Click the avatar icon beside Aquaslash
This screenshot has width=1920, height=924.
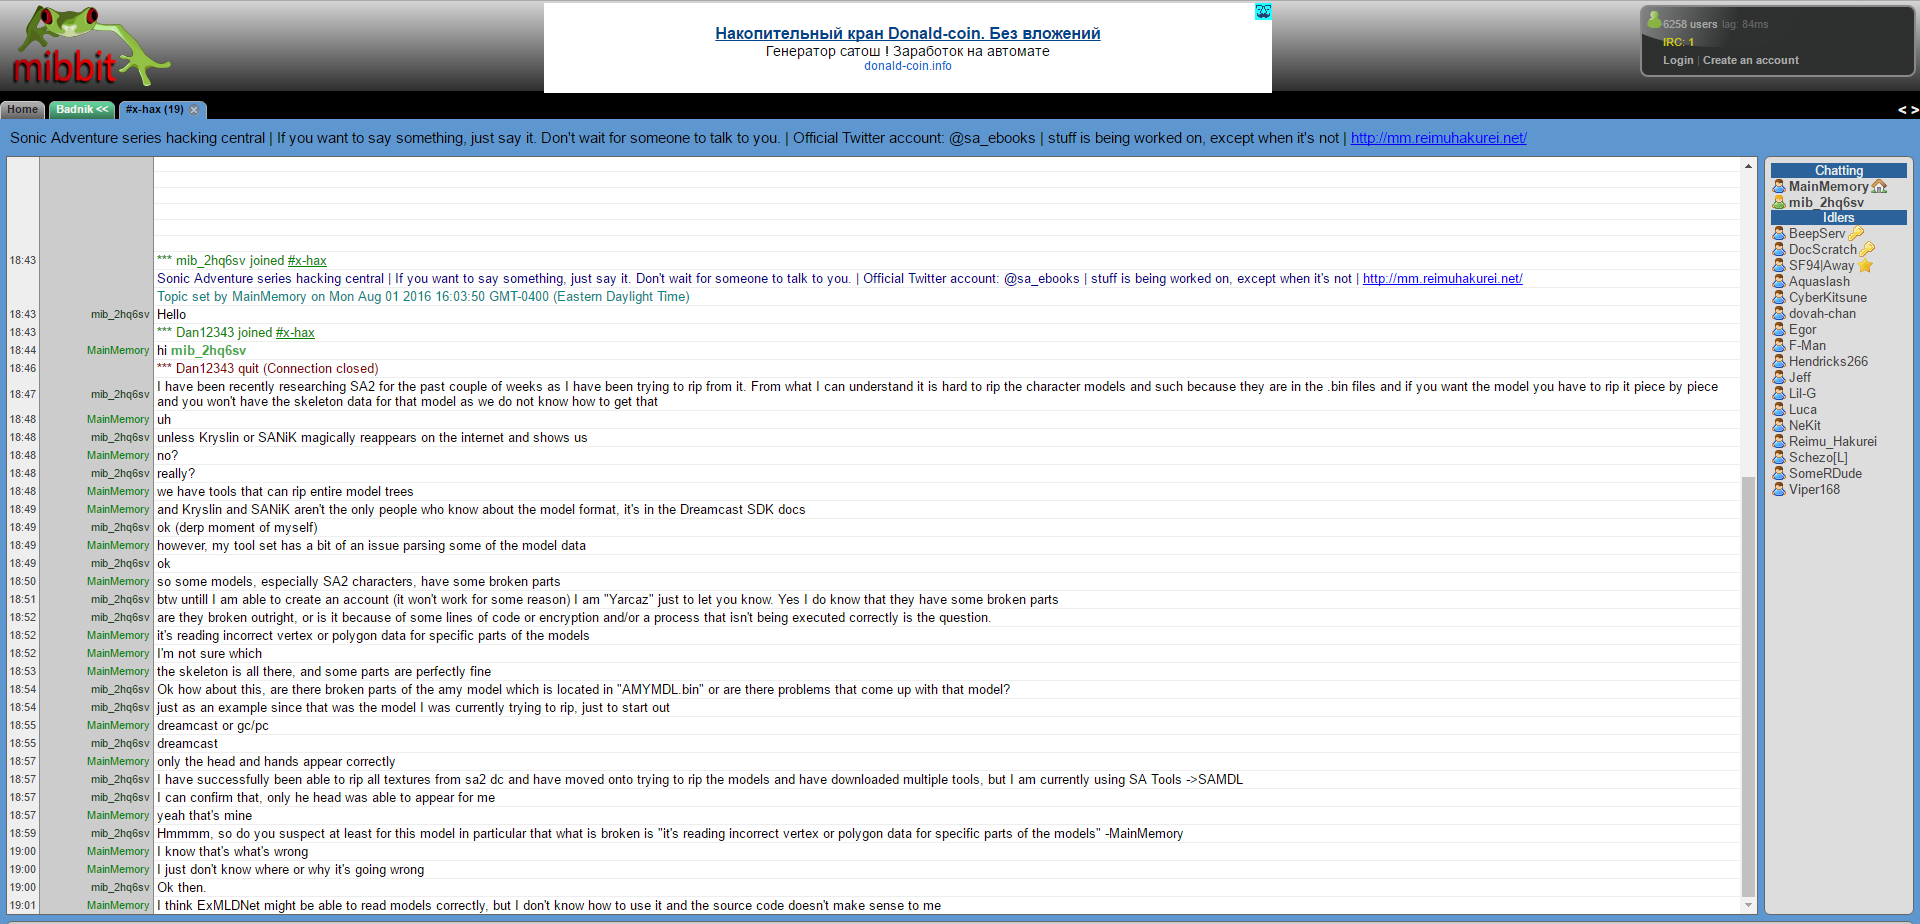[1779, 282]
